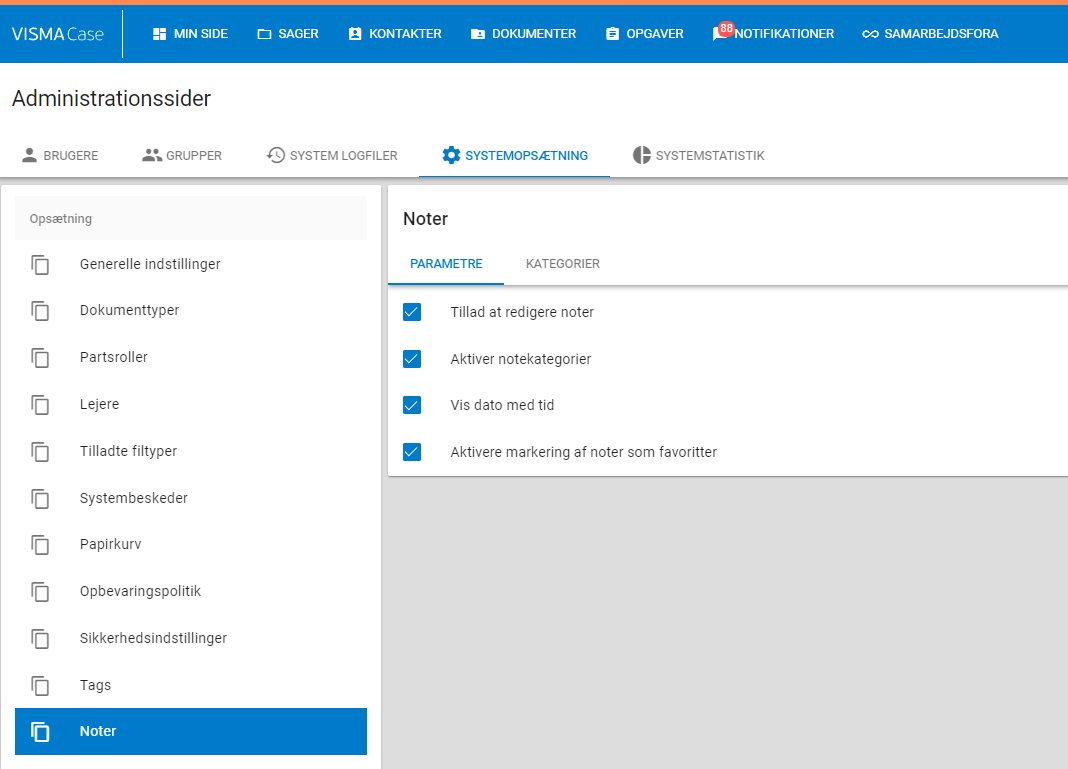
Task: Open Dokumenttyper settings
Action: coord(191,311)
